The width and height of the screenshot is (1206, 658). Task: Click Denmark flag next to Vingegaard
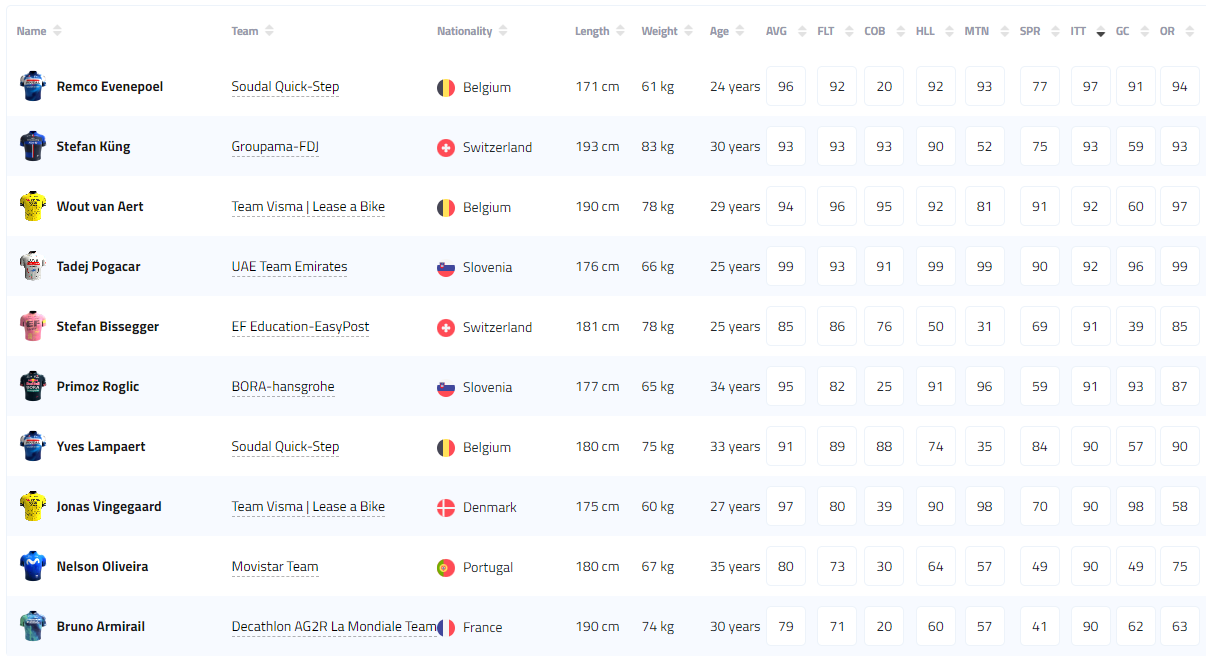446,508
